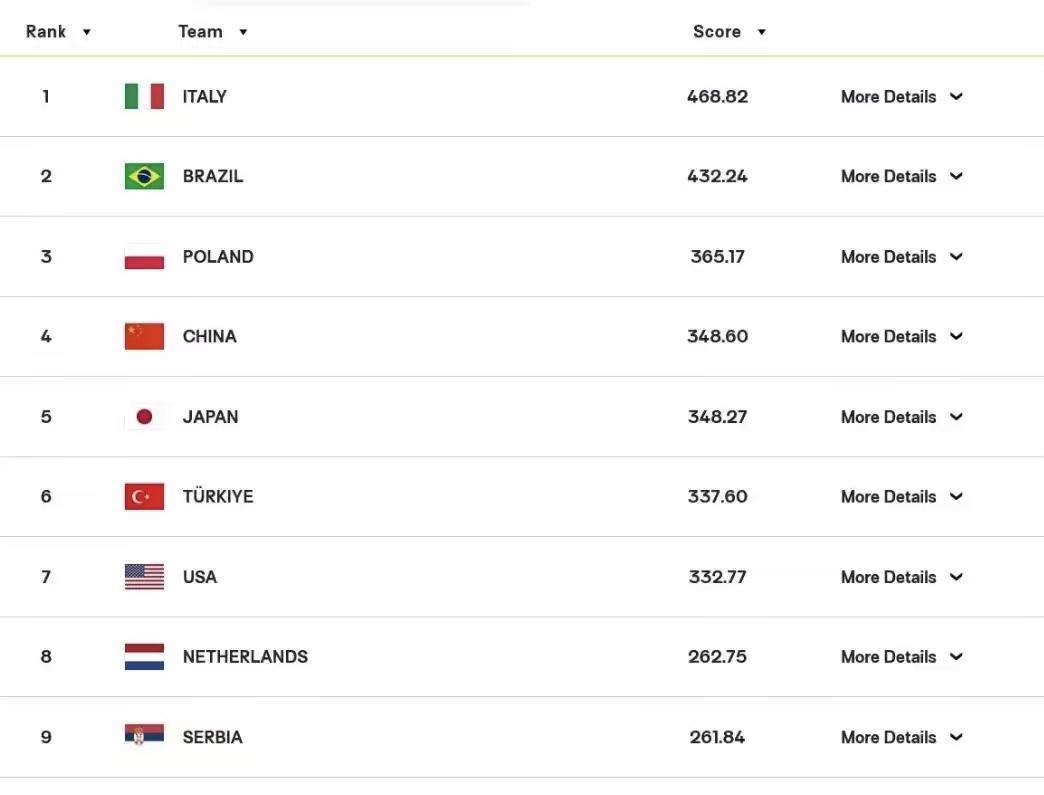Expand More Details chevron for Türkiye
This screenshot has width=1044, height=795.
956,497
